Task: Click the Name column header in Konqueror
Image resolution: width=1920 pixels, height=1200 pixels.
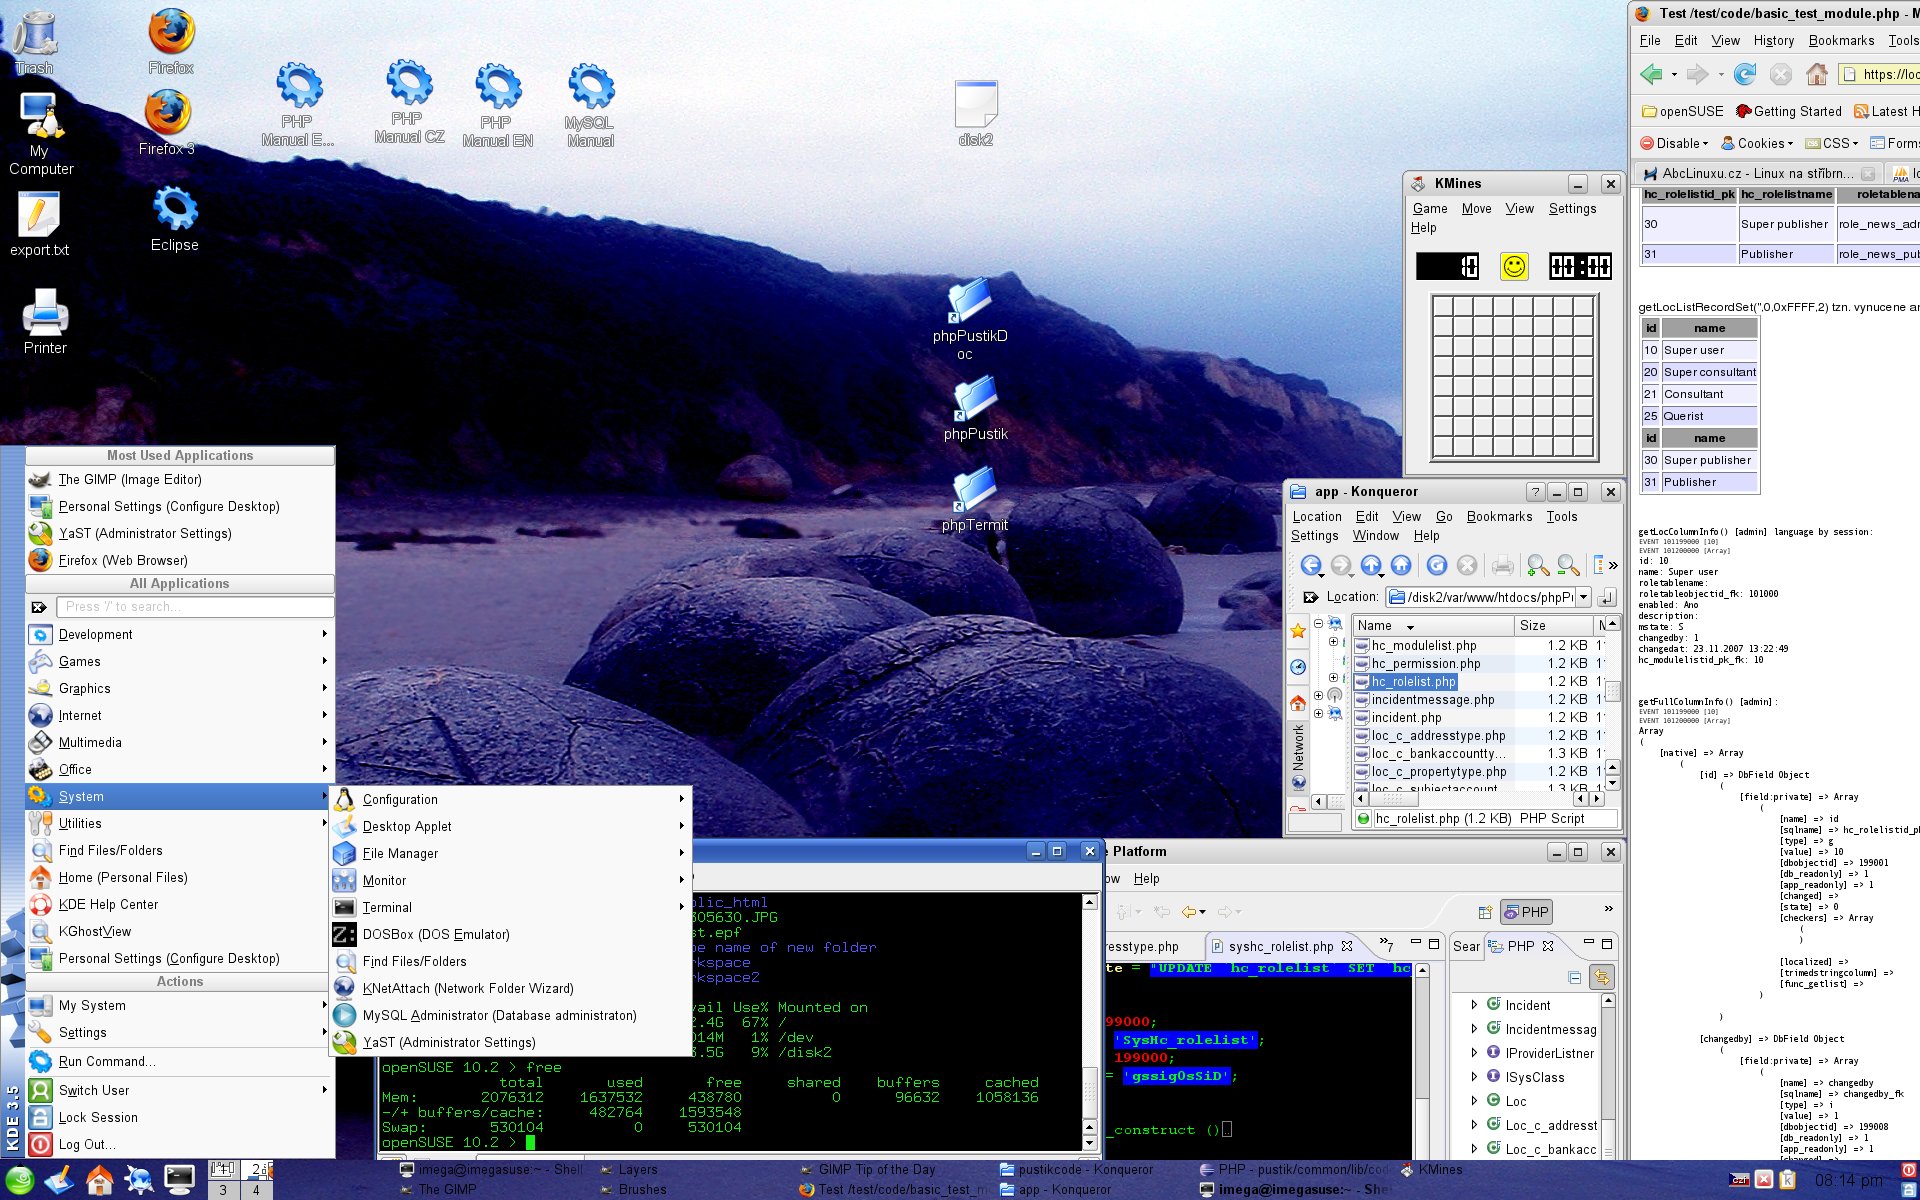Action: pos(1432,625)
